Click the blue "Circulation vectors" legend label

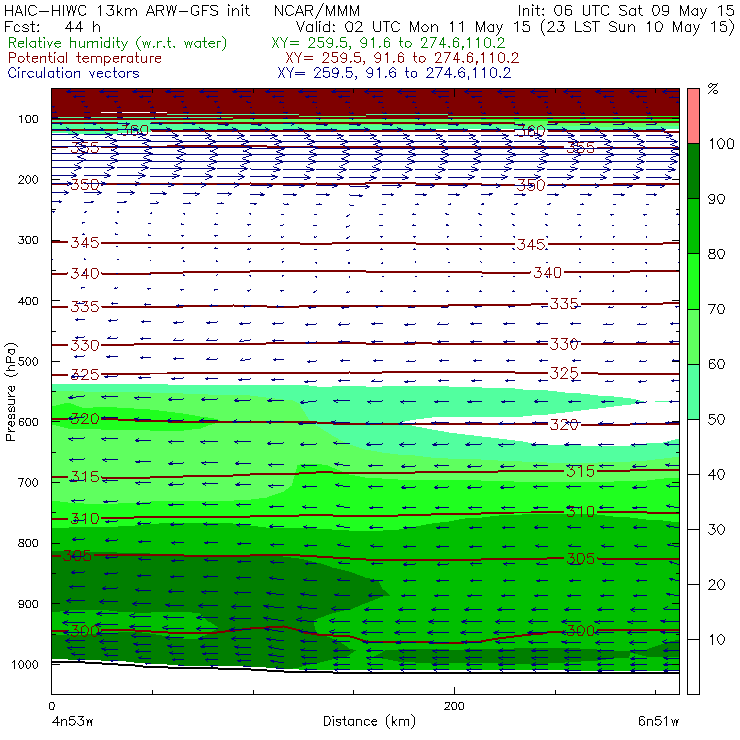[73, 73]
